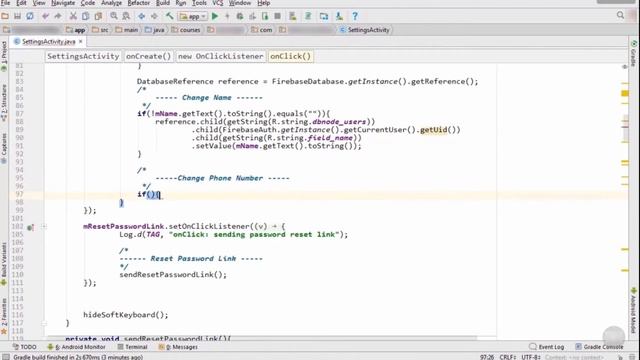This screenshot has width=640, height=360.
Task: Click the Forward navigation icon
Action: 154,16
